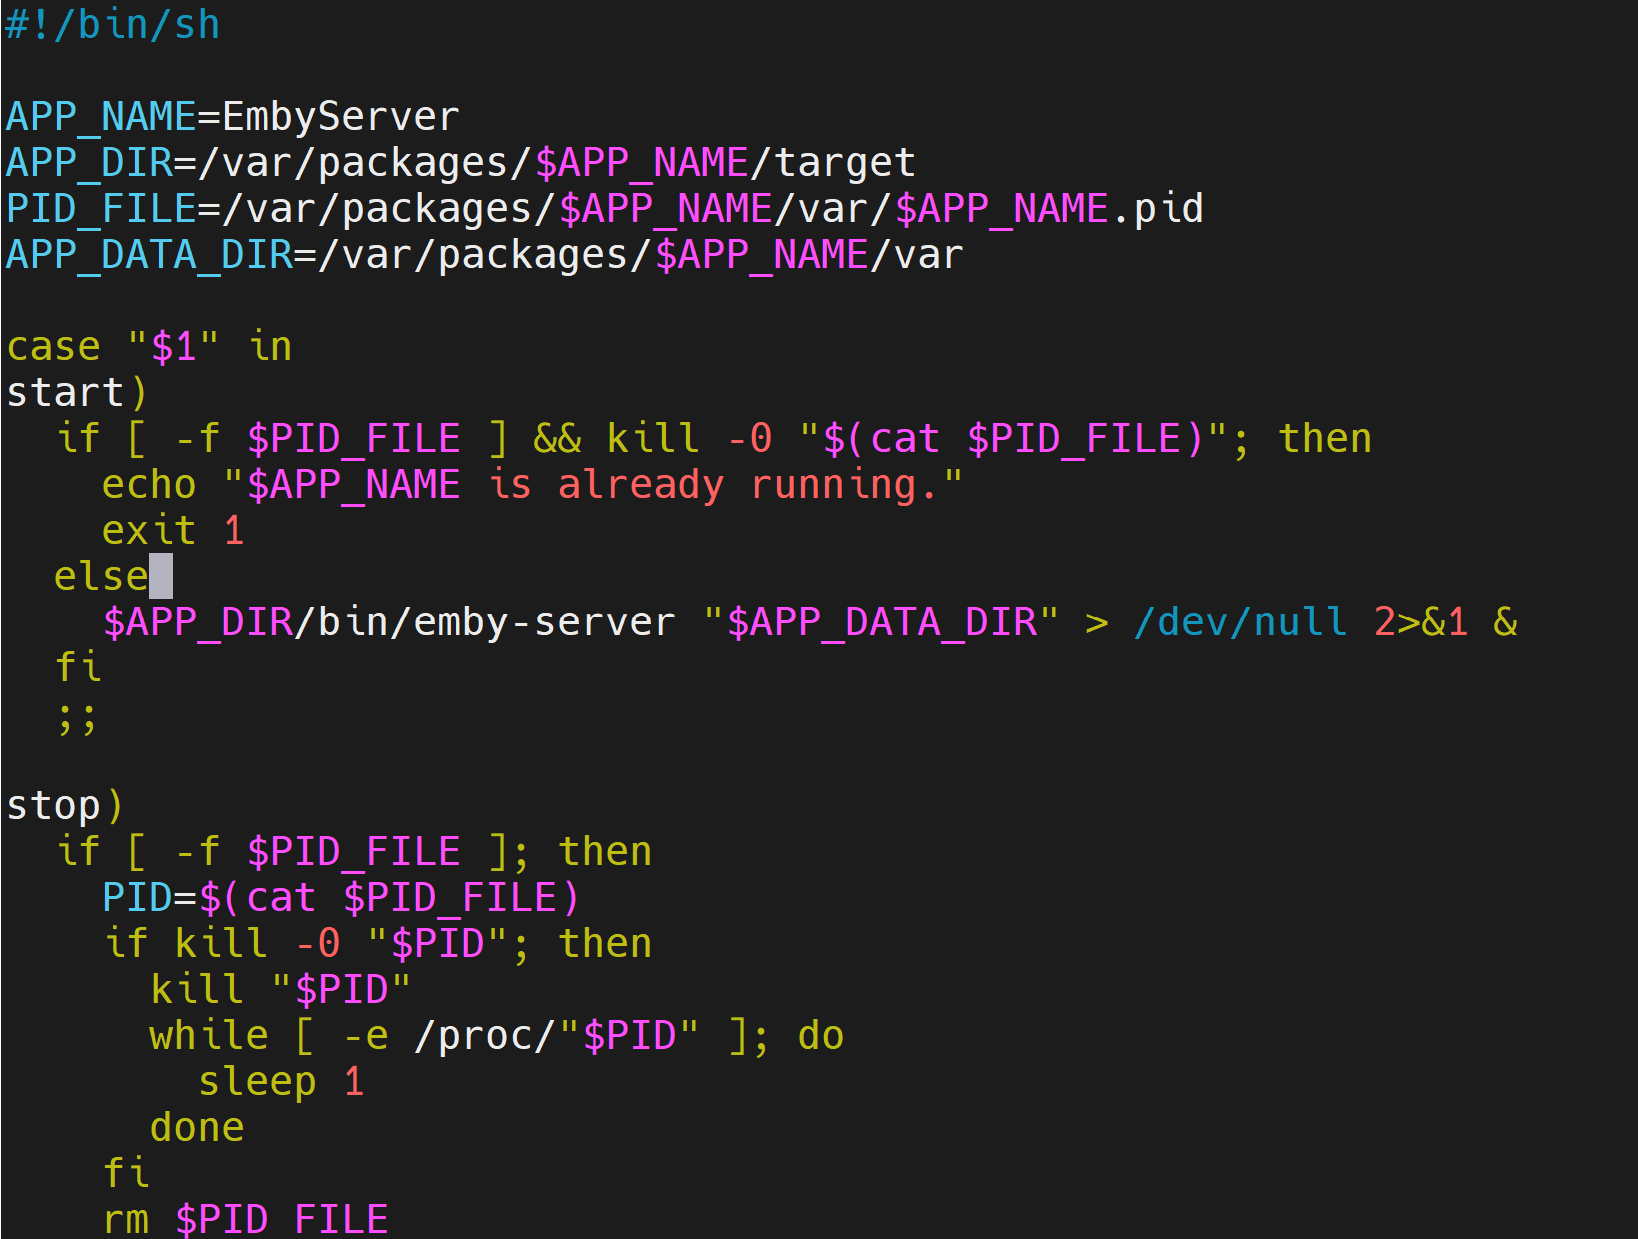
Task: Click the "case" keyword
Action: [53, 347]
